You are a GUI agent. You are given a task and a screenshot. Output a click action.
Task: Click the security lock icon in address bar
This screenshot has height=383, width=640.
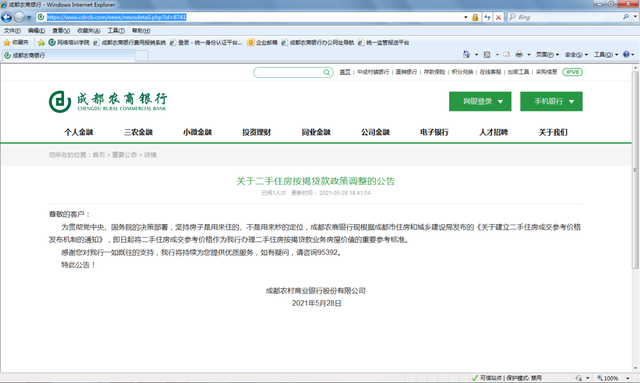click(x=475, y=17)
